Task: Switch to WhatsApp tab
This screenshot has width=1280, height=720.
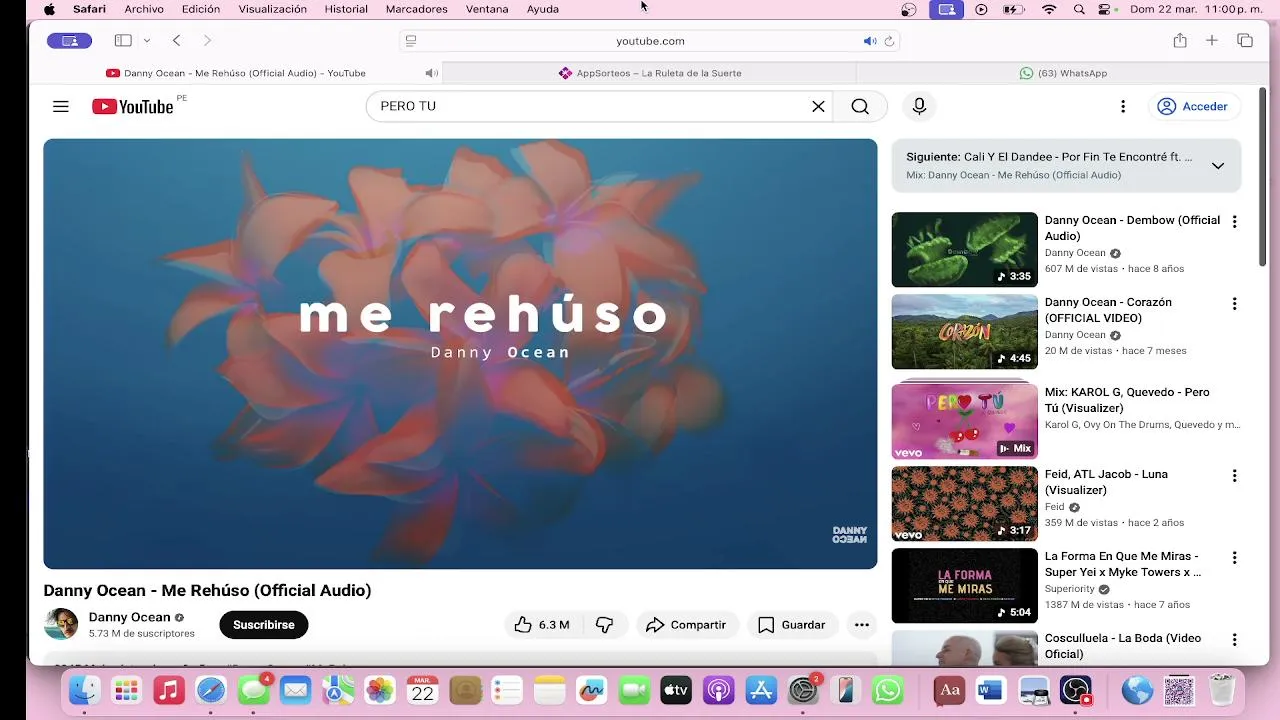Action: coord(1063,73)
